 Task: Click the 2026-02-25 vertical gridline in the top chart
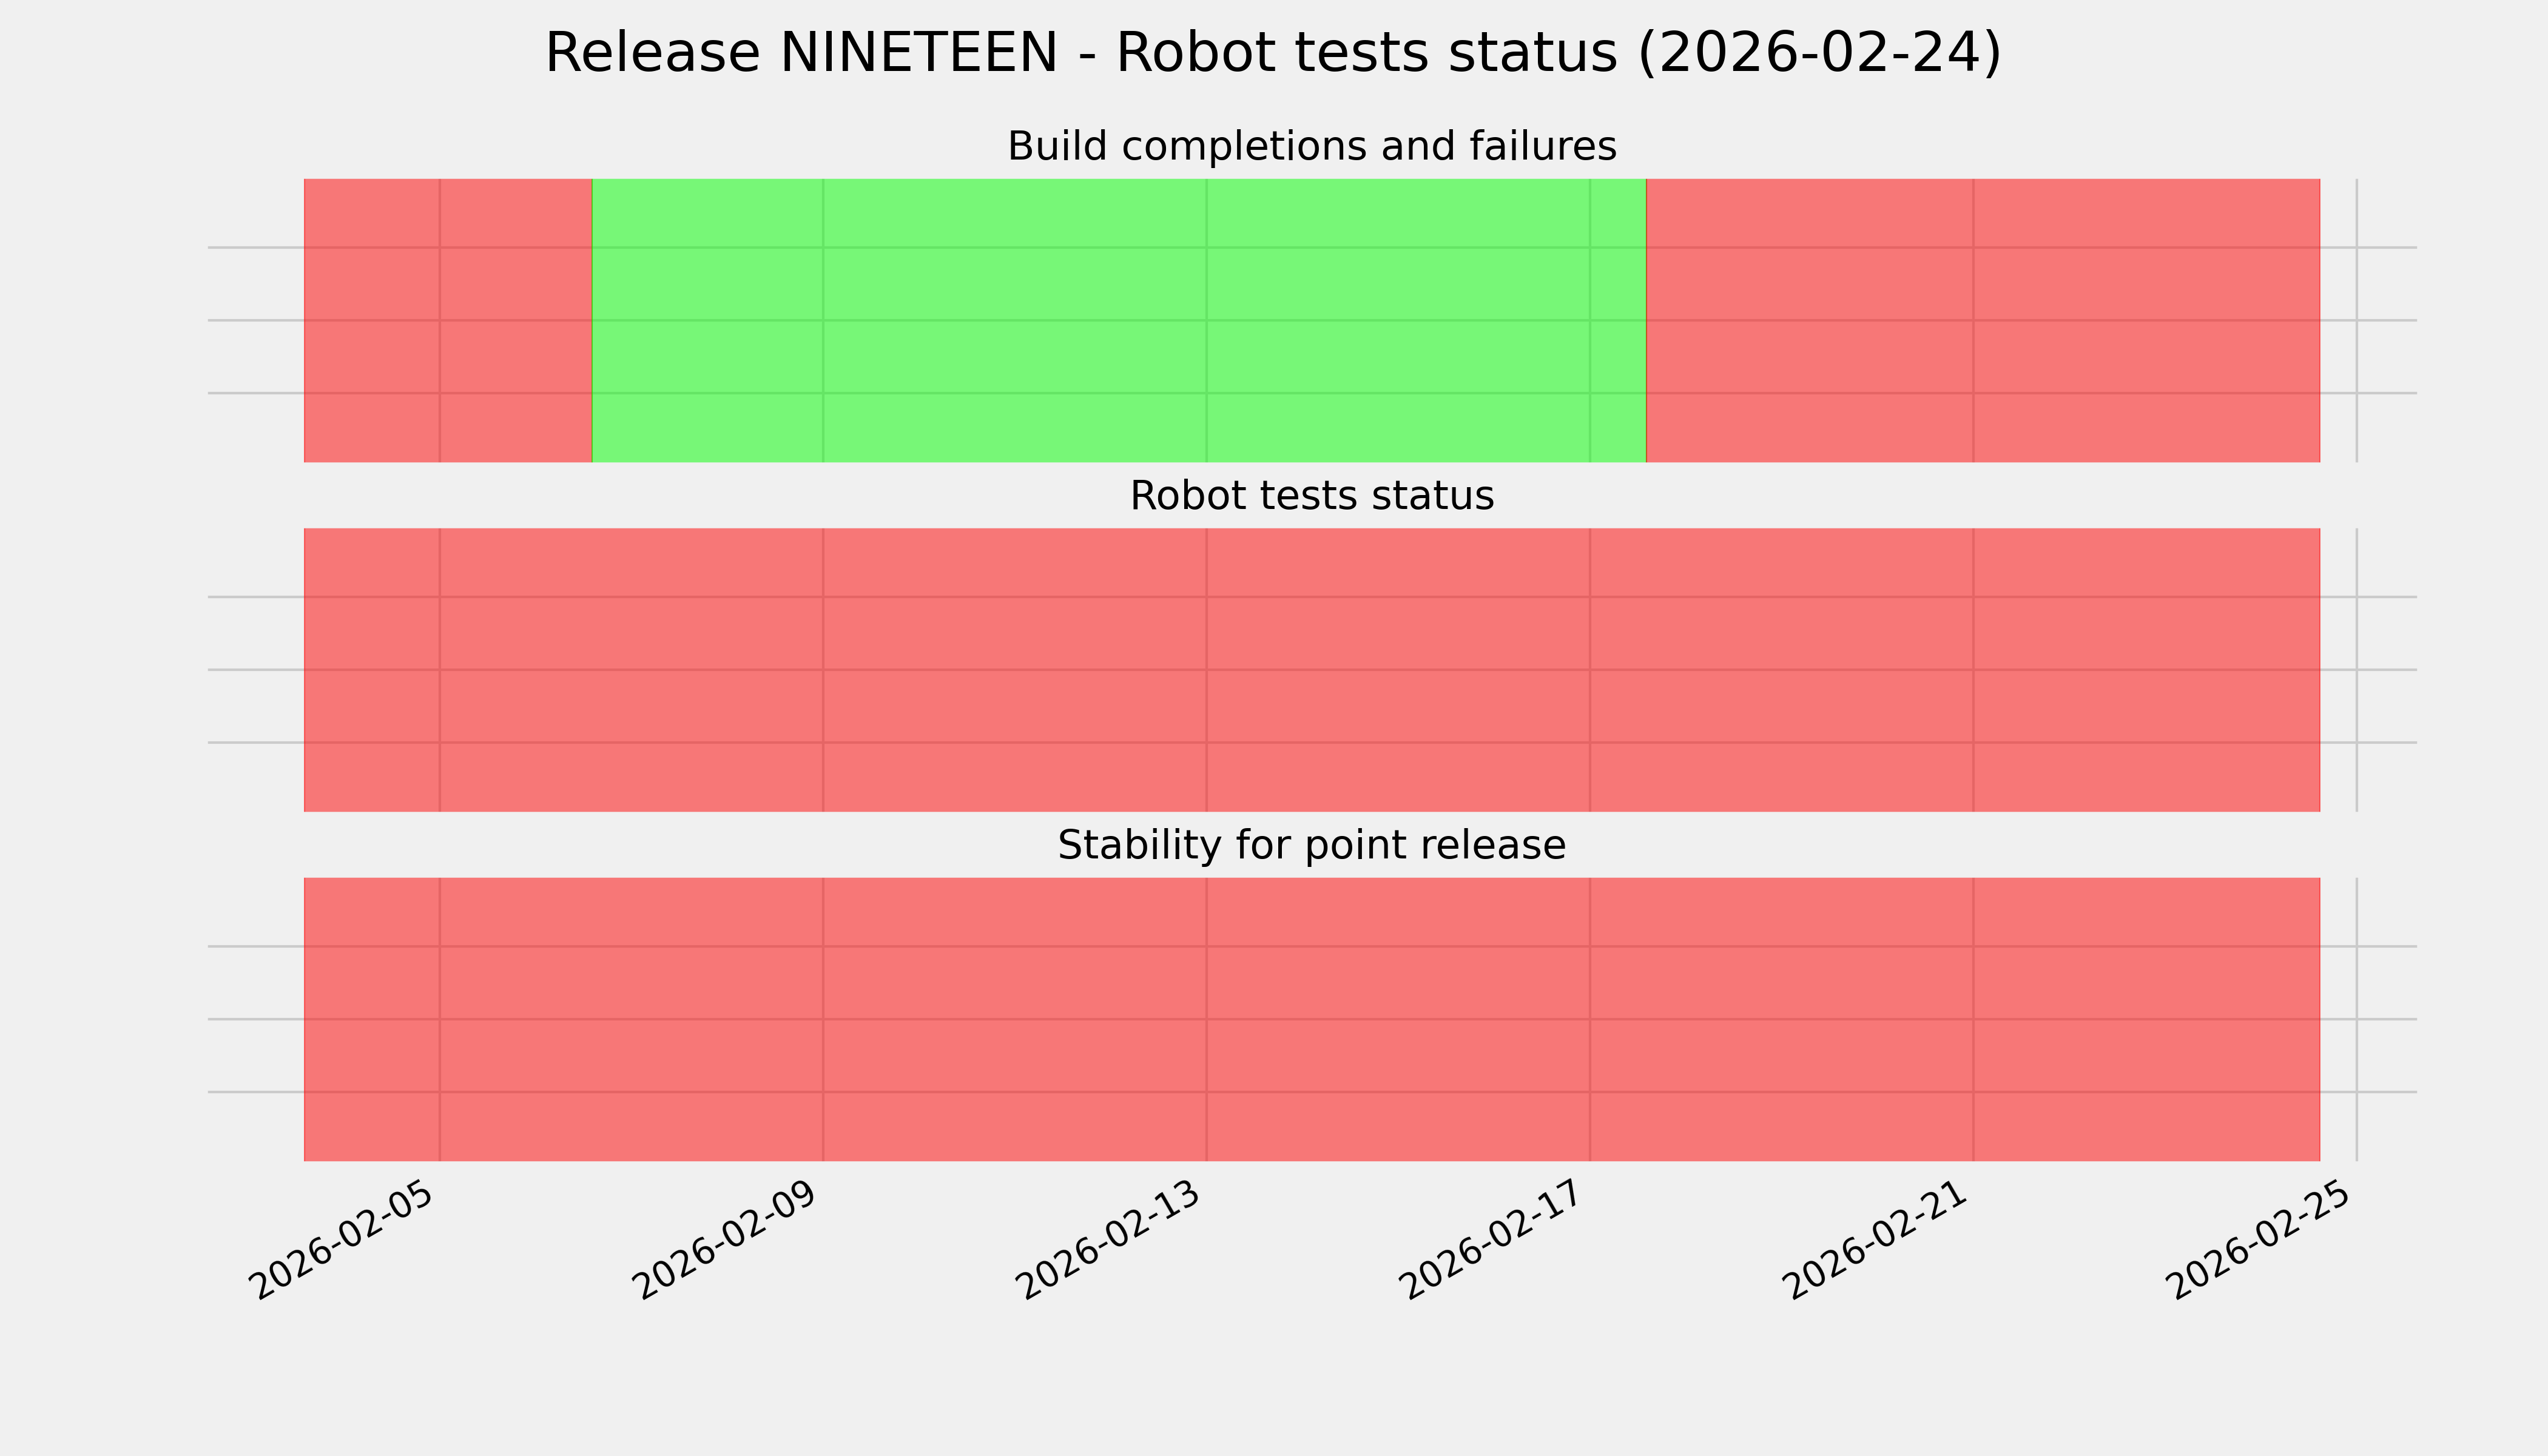click(x=2357, y=320)
